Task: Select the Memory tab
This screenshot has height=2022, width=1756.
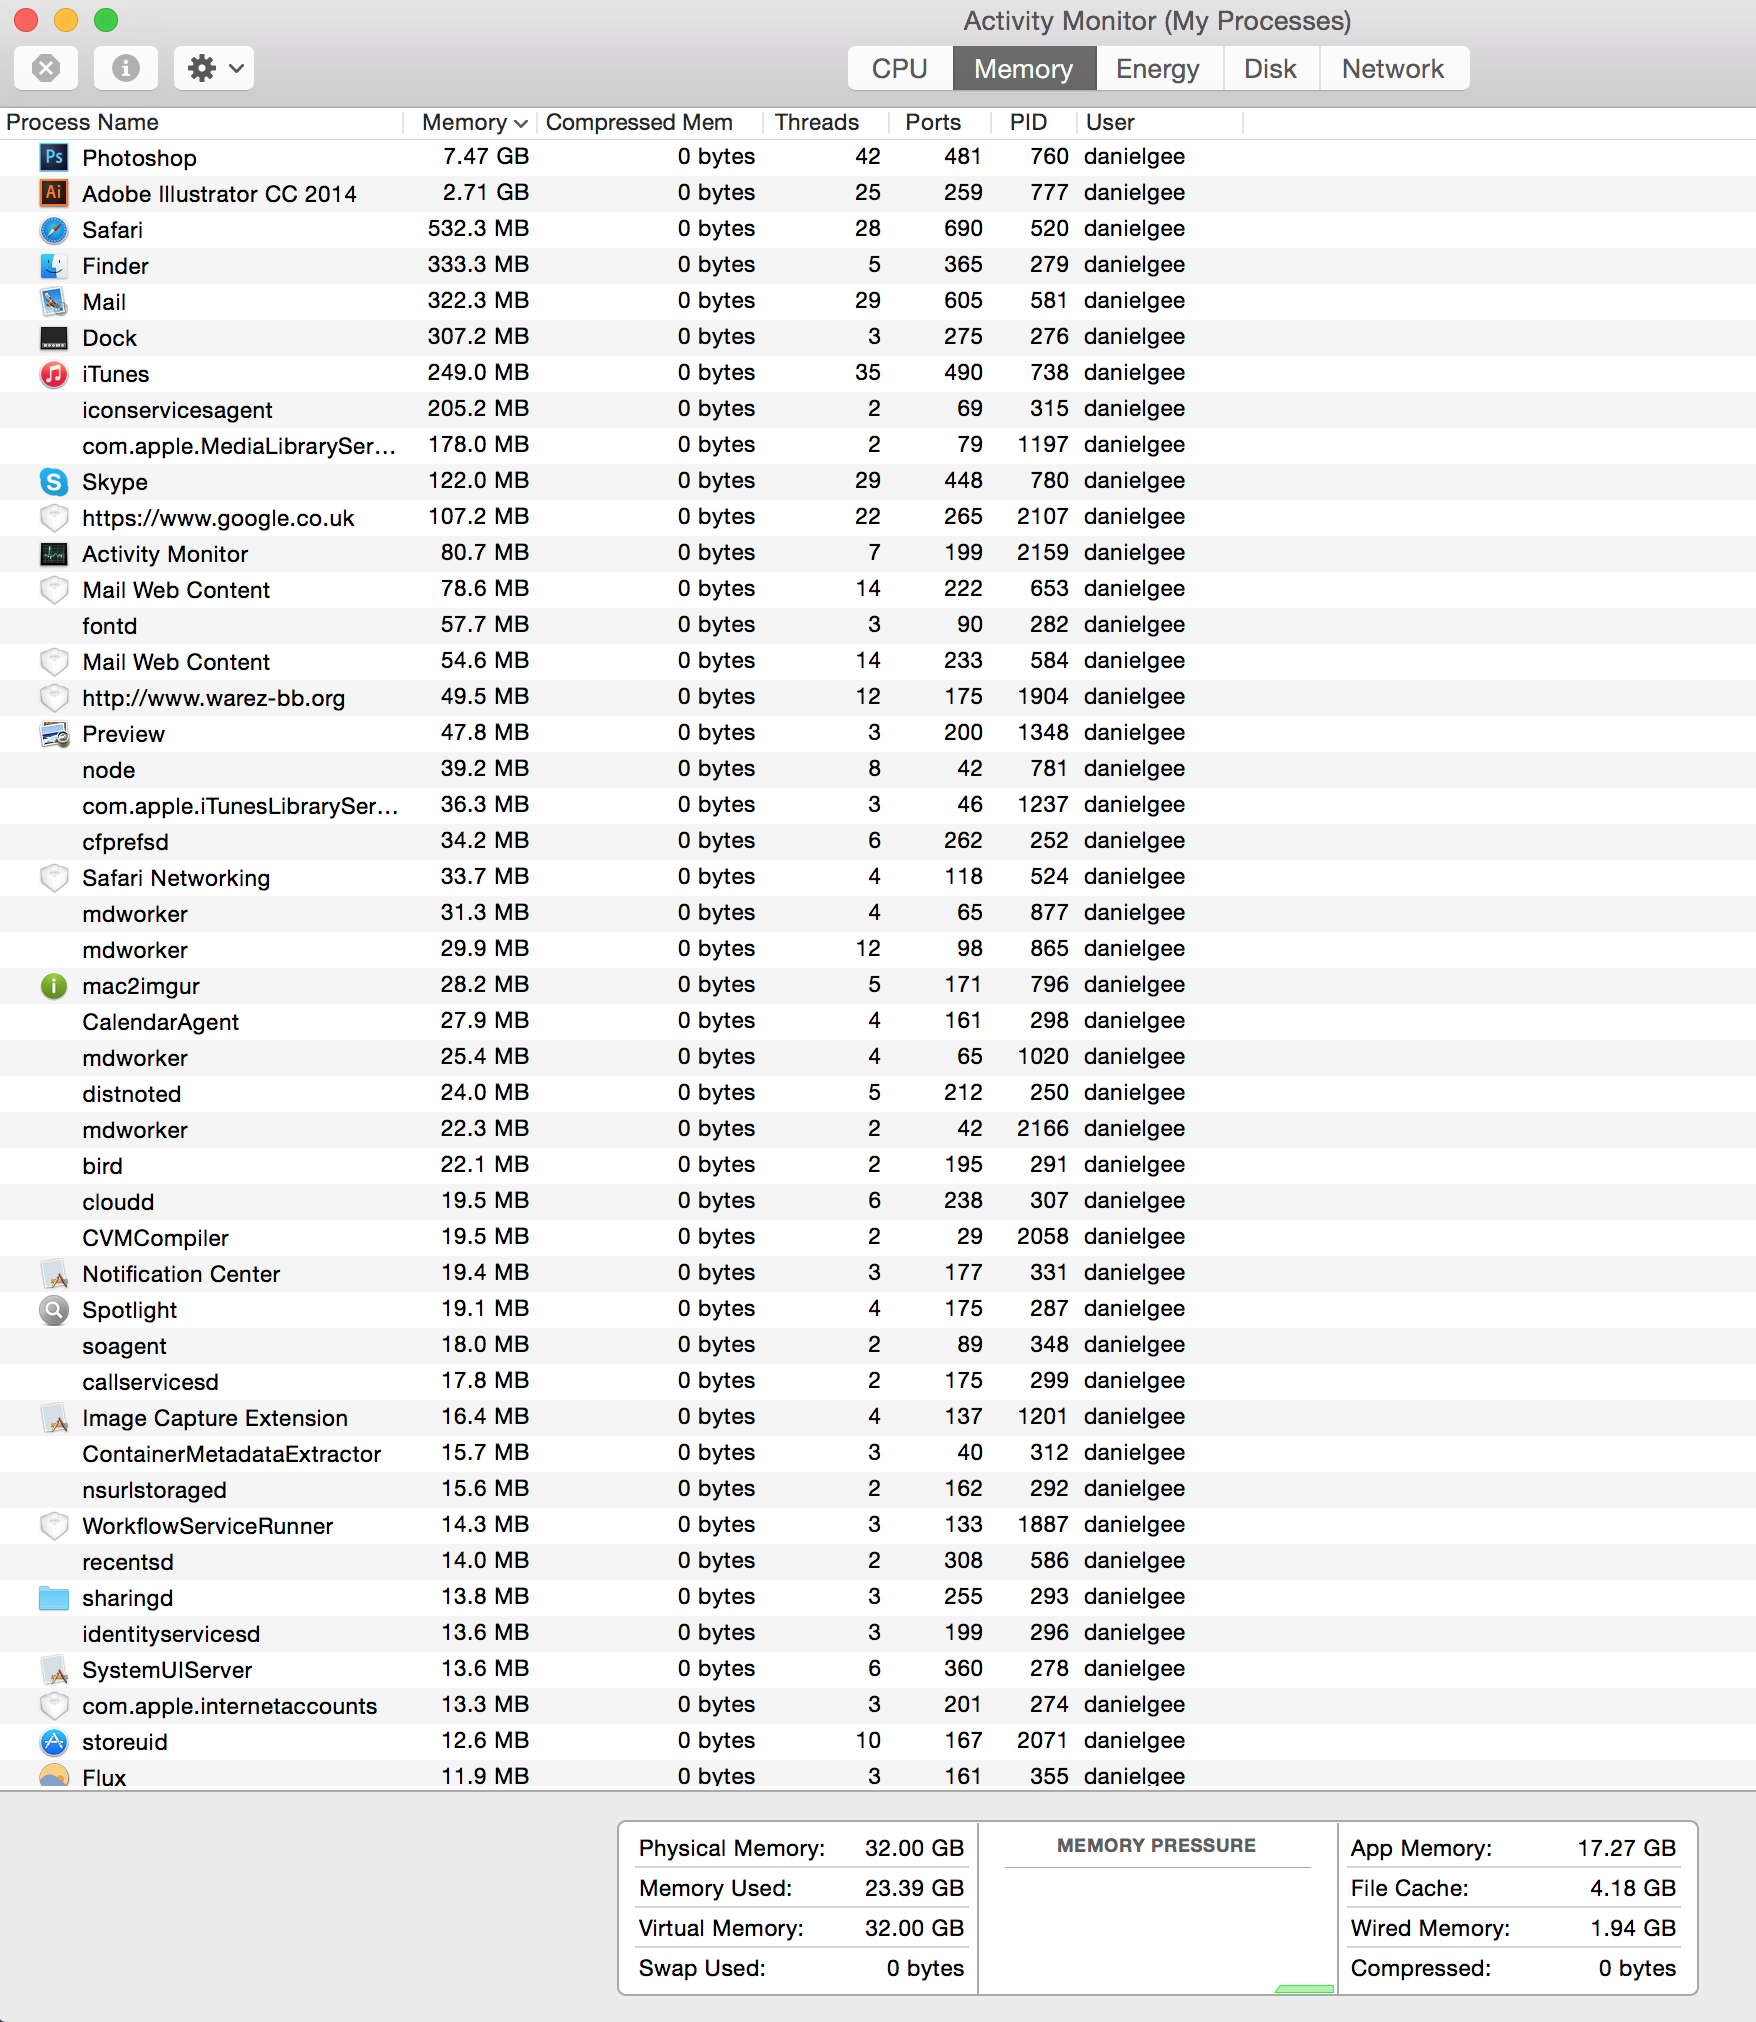Action: (x=1024, y=68)
